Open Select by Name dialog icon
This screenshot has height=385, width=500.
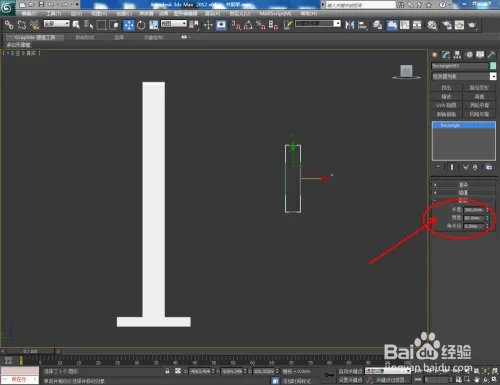click(88, 25)
